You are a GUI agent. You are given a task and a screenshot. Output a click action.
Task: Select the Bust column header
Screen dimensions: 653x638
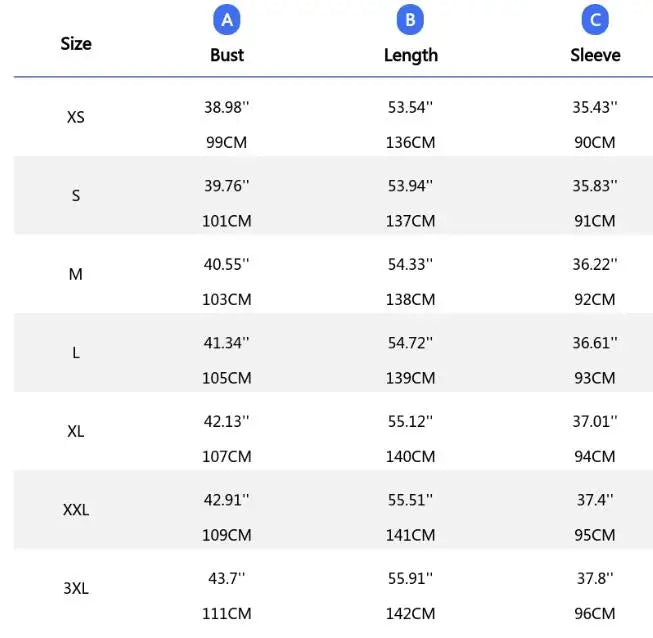click(x=227, y=55)
